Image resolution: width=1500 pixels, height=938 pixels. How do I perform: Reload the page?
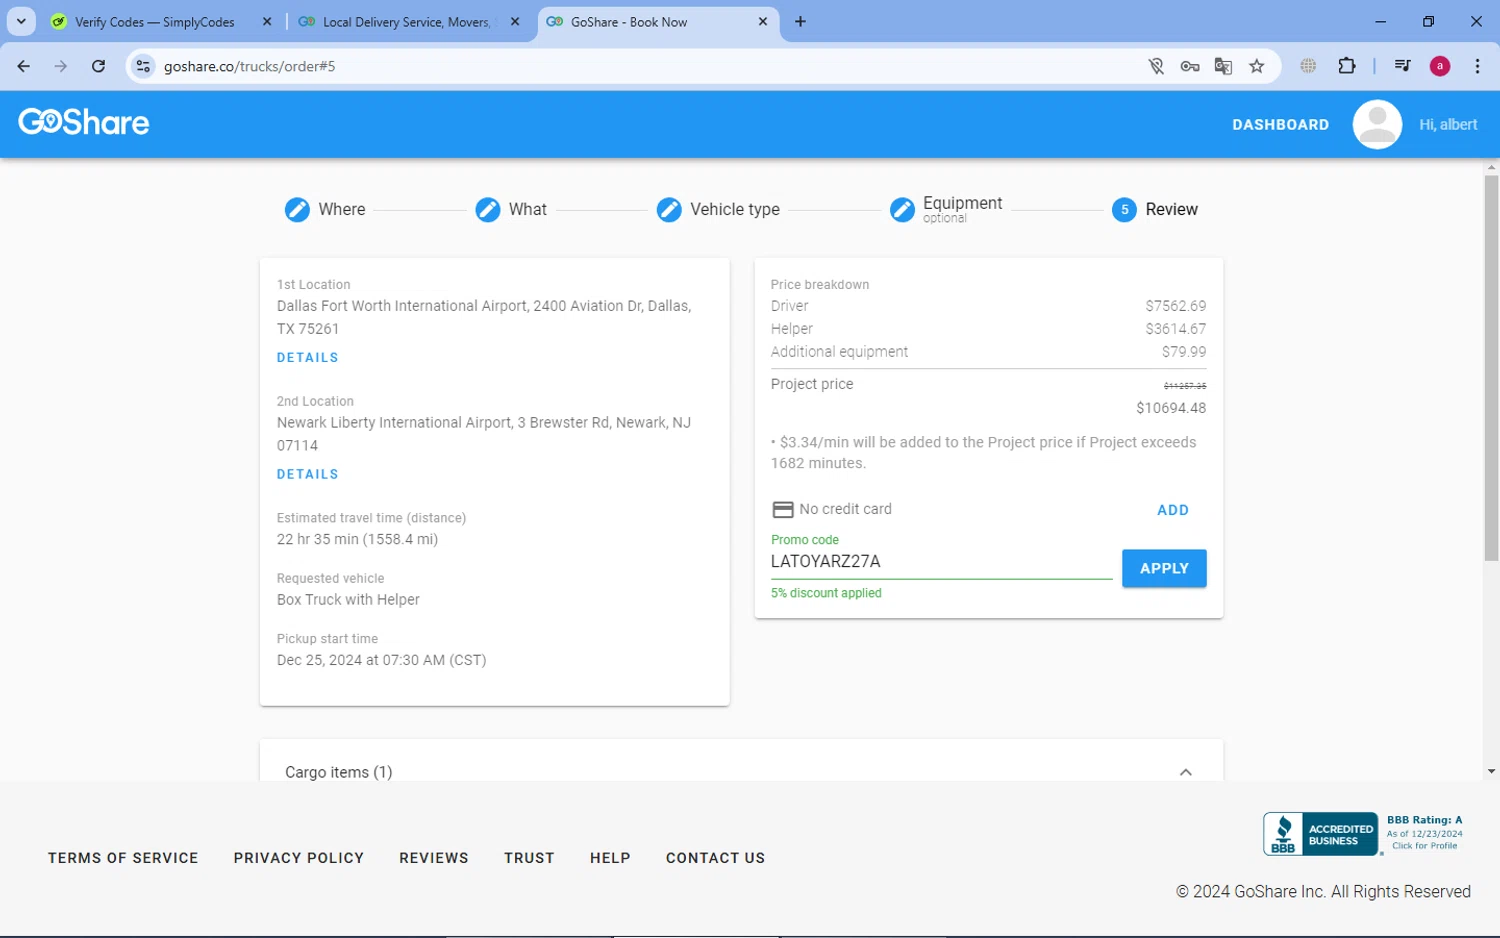coord(98,66)
